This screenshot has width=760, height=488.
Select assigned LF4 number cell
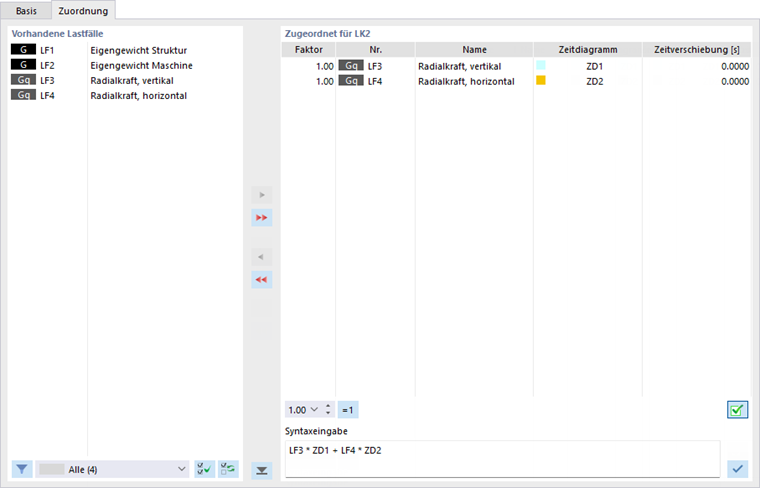(375, 81)
